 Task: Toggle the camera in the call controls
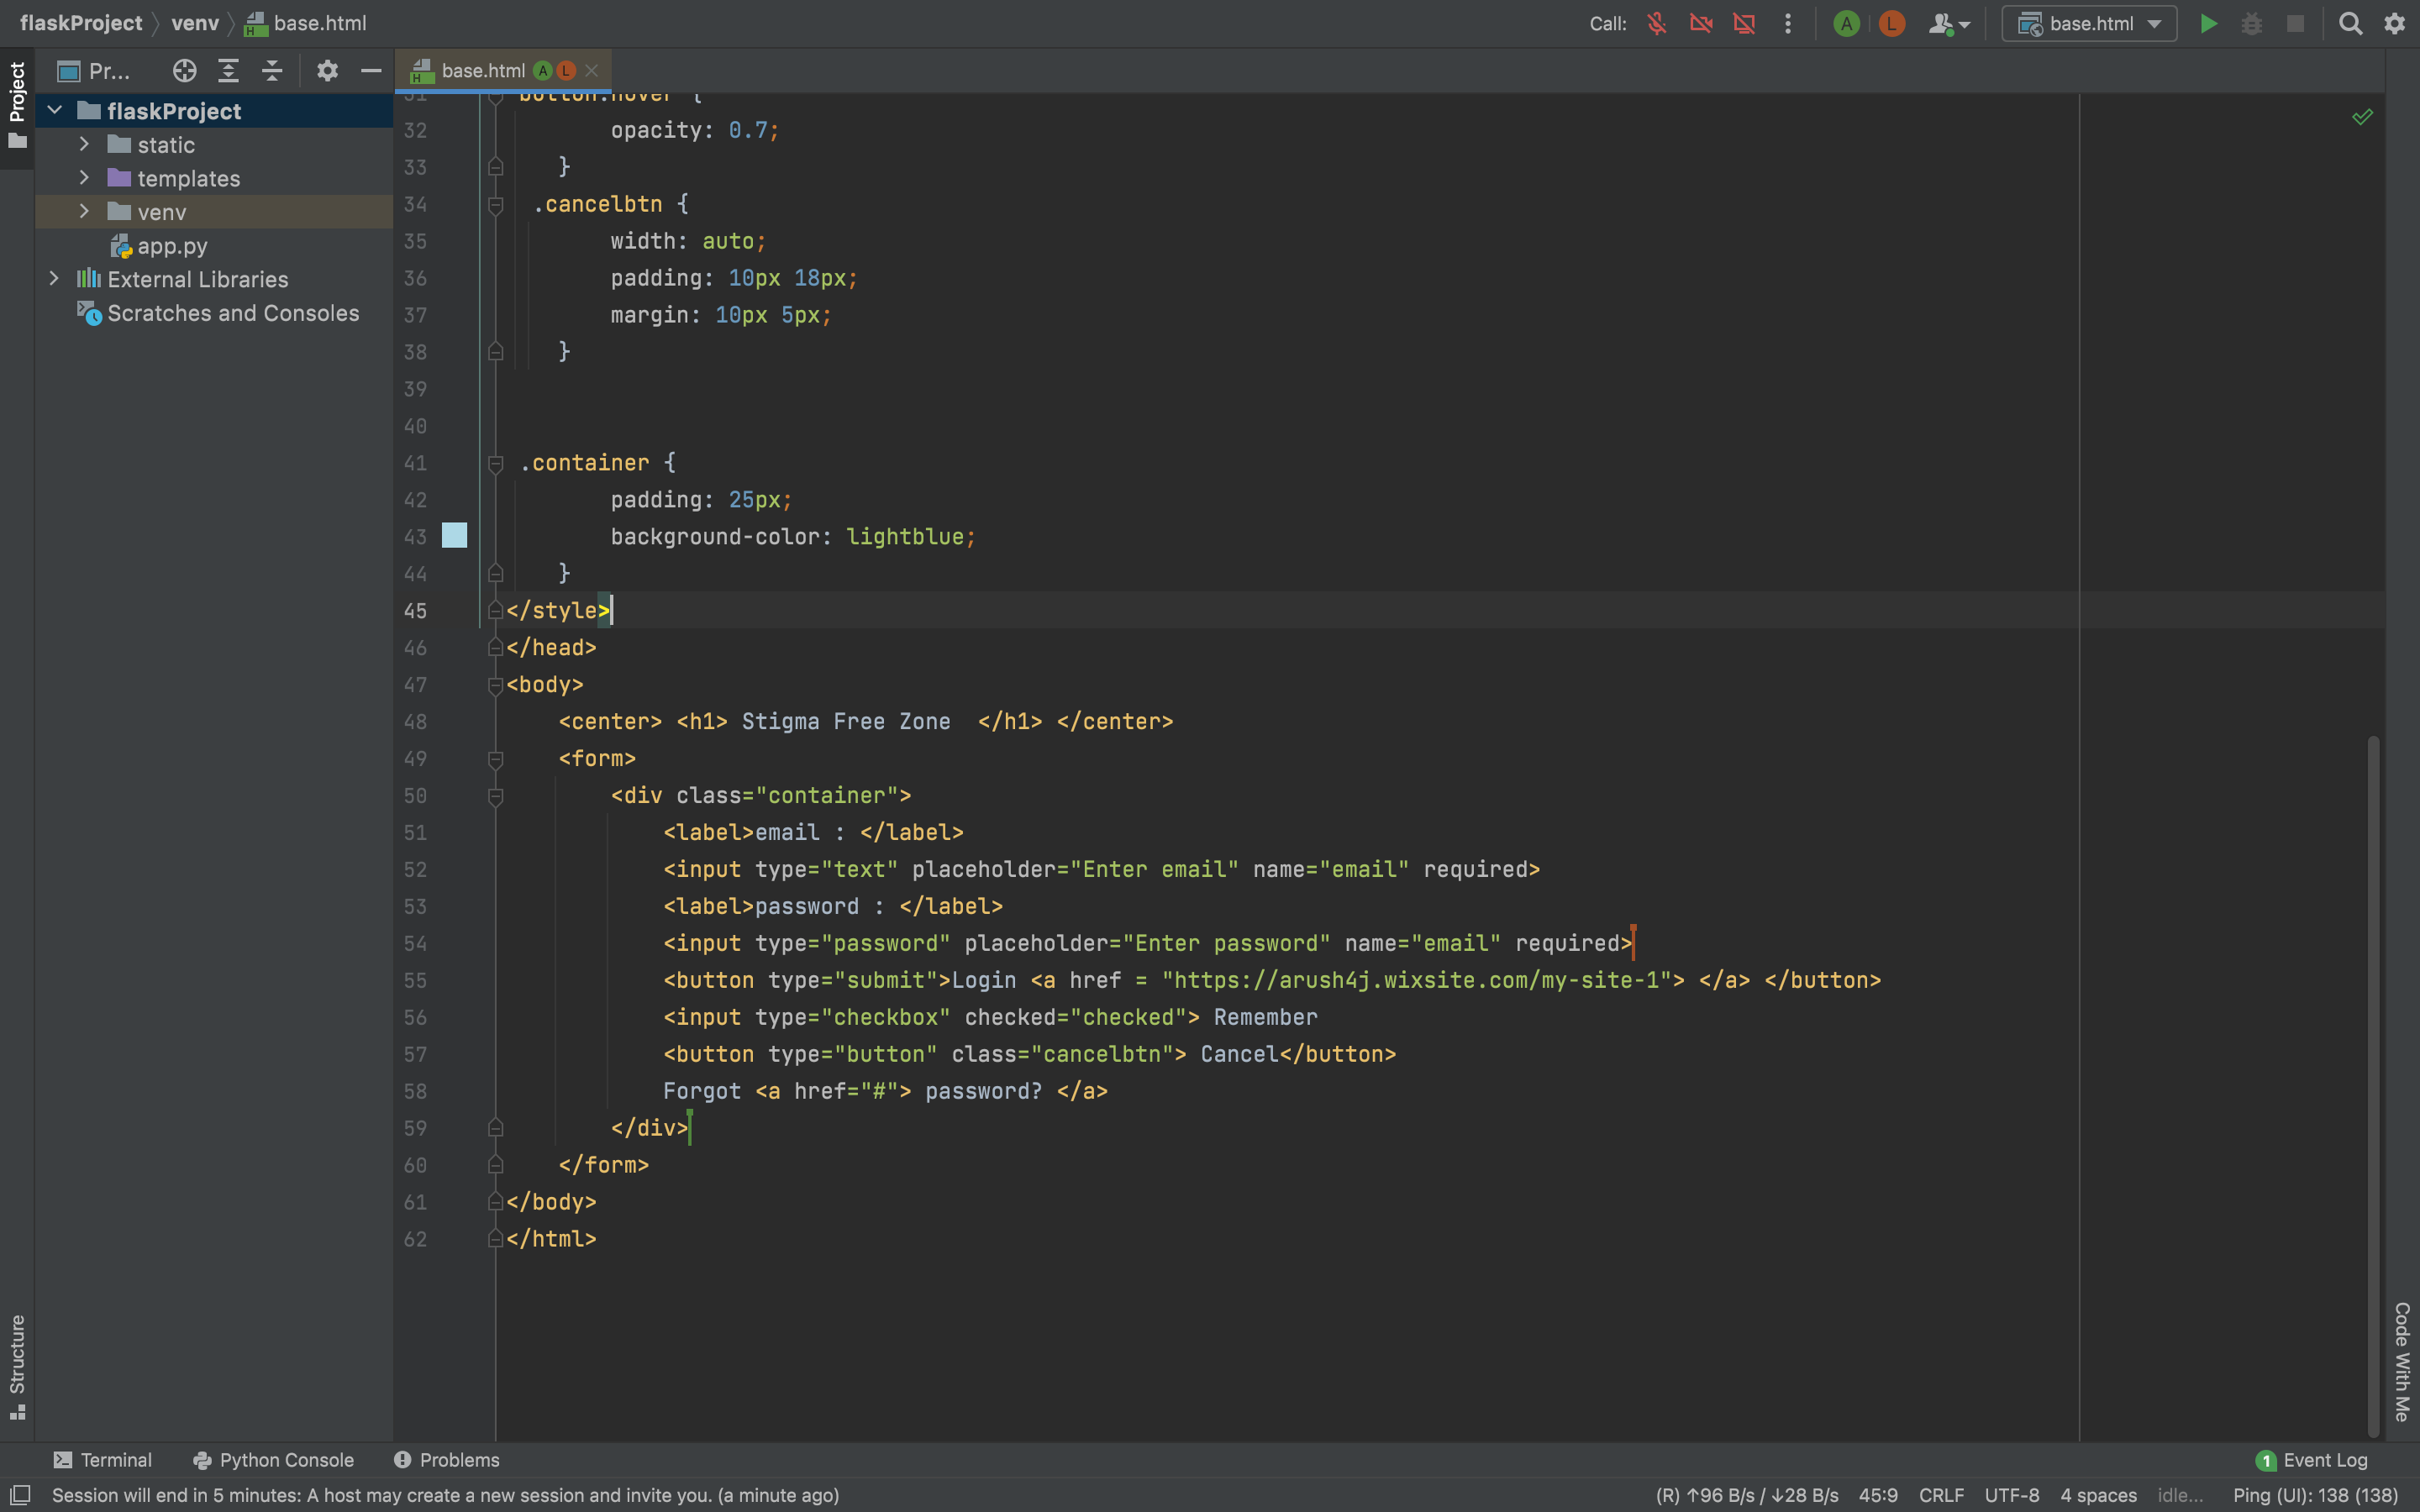coord(1700,23)
